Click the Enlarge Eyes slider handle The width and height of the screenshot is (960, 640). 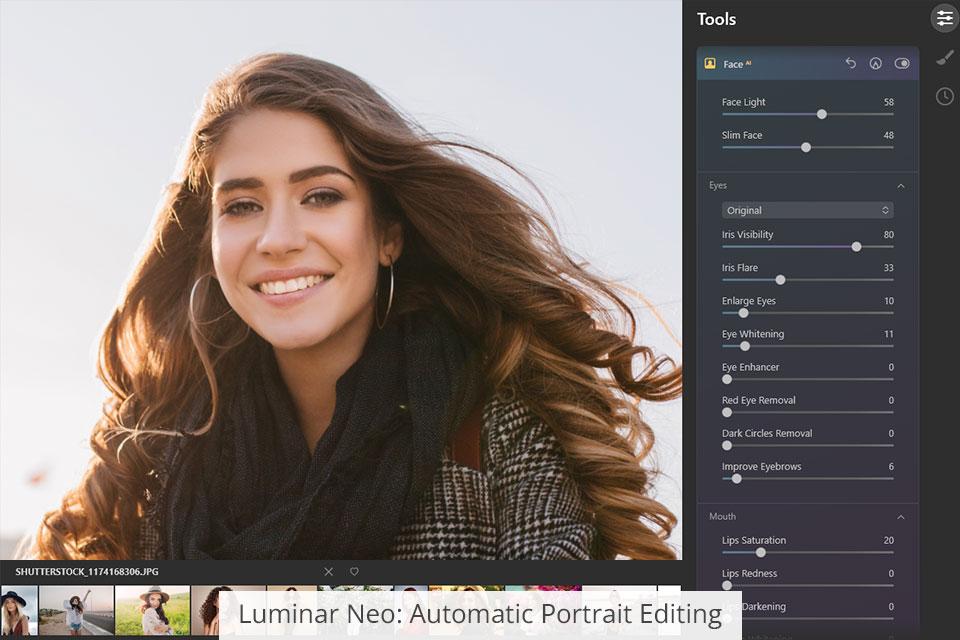[x=743, y=312]
